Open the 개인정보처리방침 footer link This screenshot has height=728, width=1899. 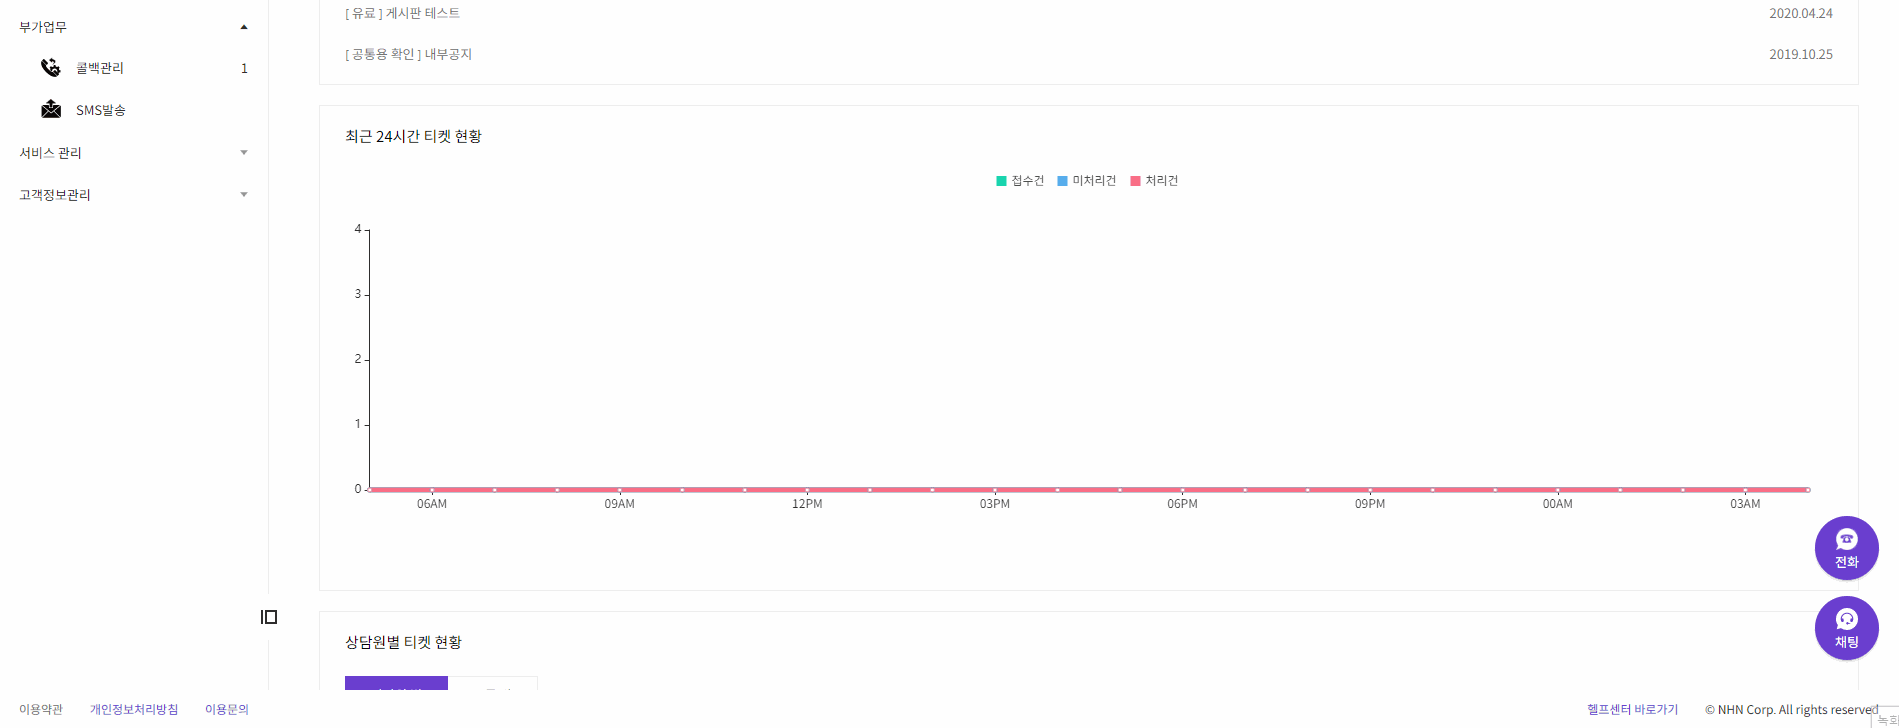[x=134, y=709]
